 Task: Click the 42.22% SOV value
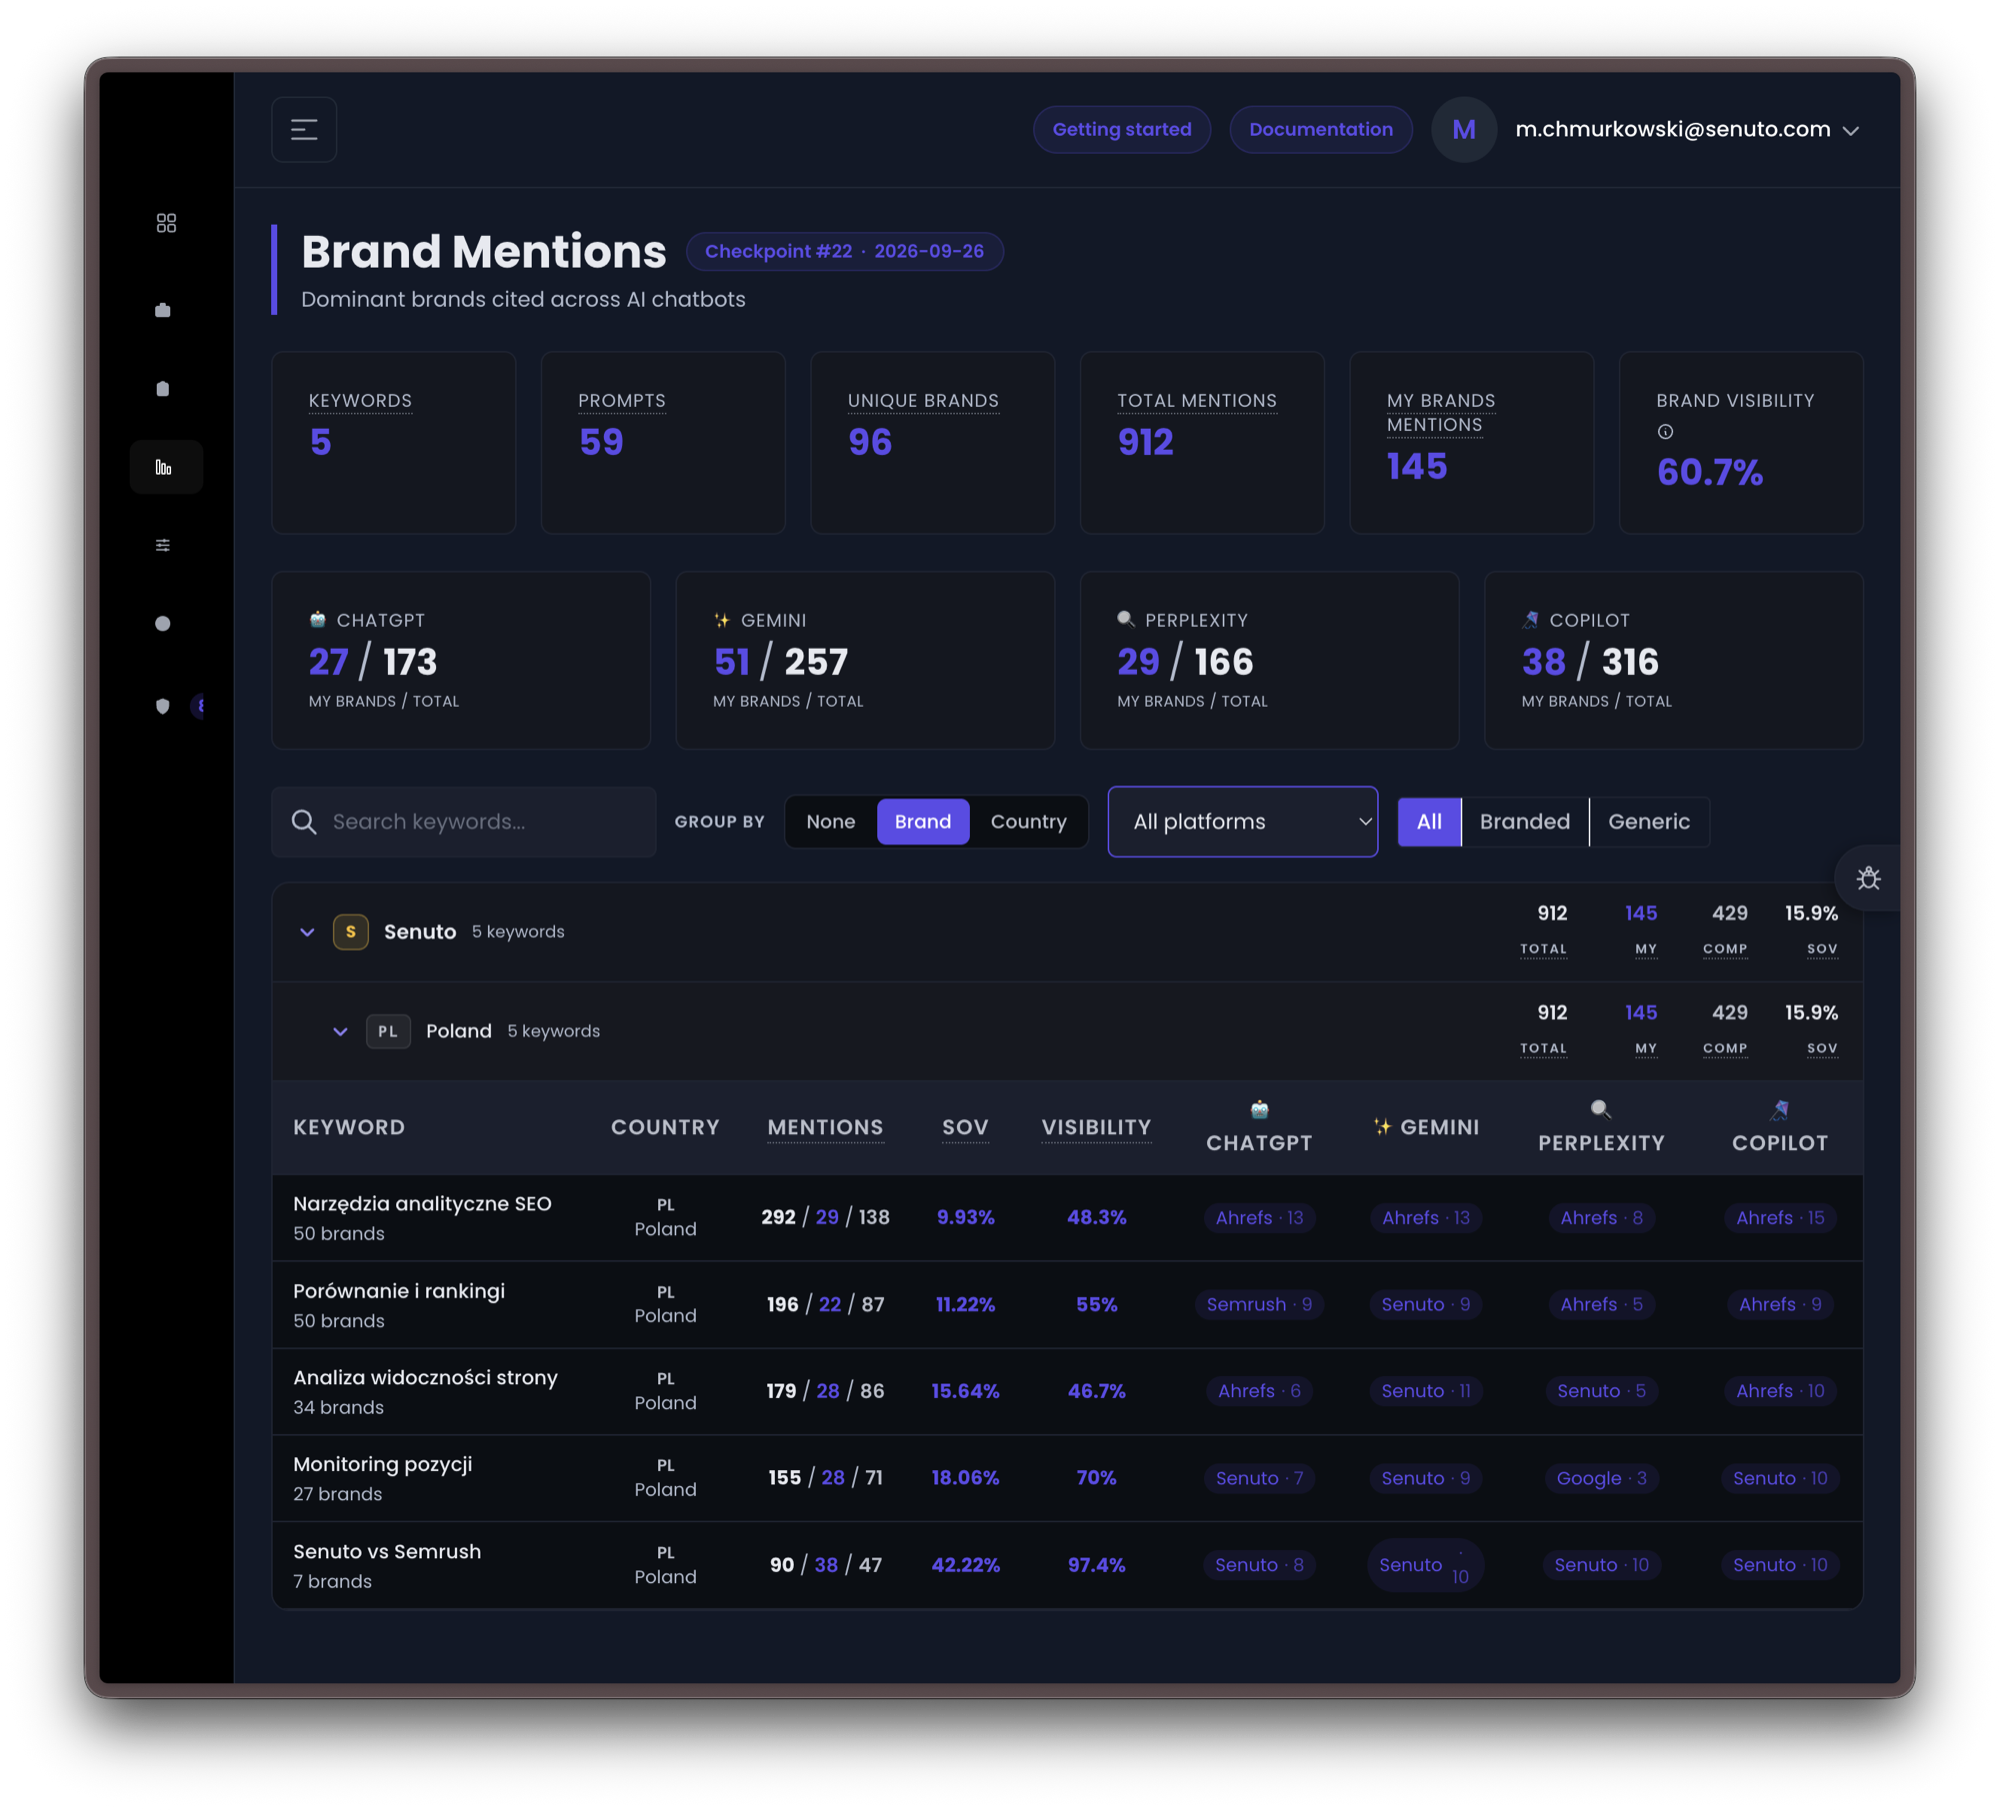pos(965,1565)
